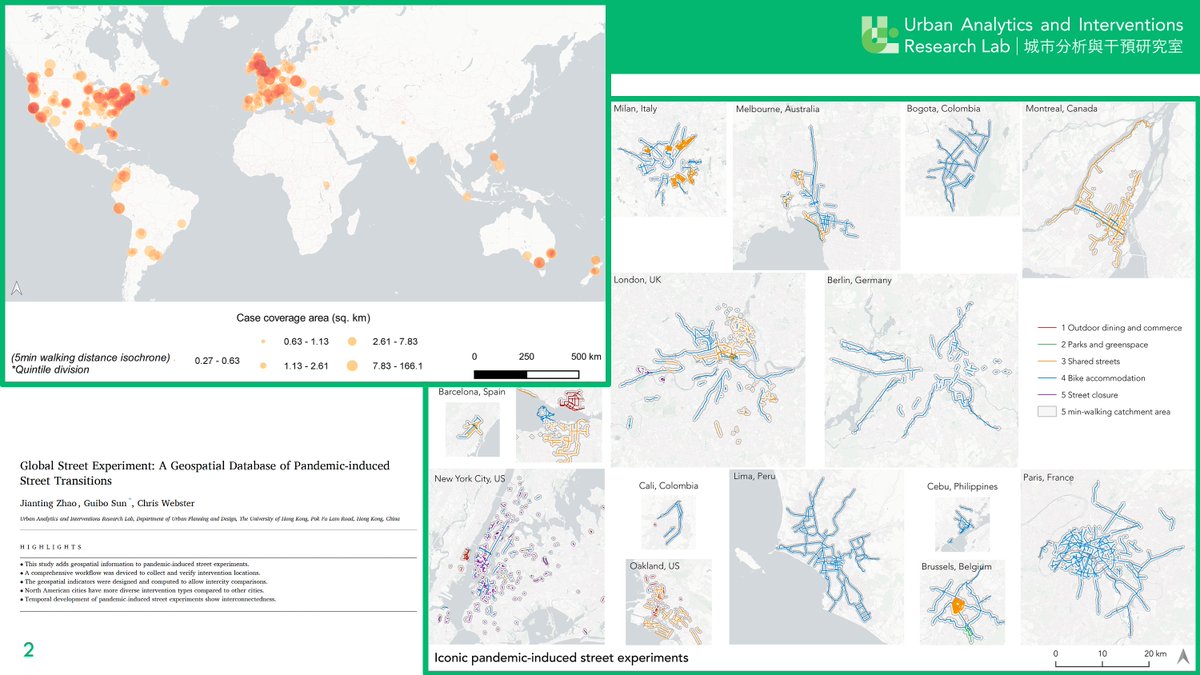
Task: Click the Shared streets orange line swatch
Action: (1047, 361)
